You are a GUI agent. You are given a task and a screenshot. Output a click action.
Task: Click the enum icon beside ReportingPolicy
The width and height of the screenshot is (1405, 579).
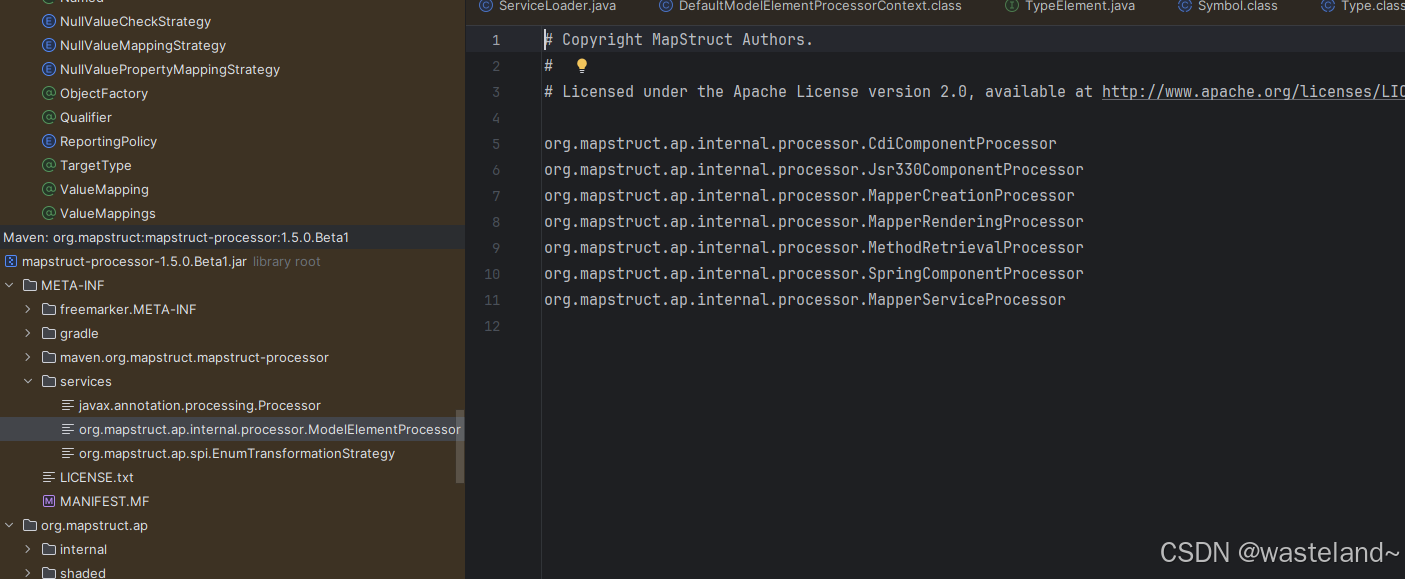[x=48, y=141]
